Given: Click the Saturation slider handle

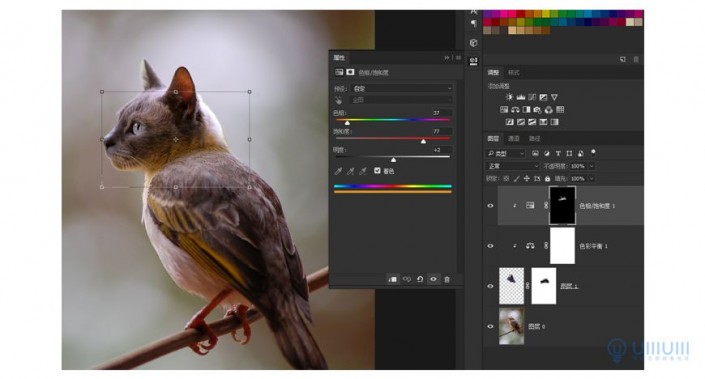Looking at the screenshot, I should (423, 141).
